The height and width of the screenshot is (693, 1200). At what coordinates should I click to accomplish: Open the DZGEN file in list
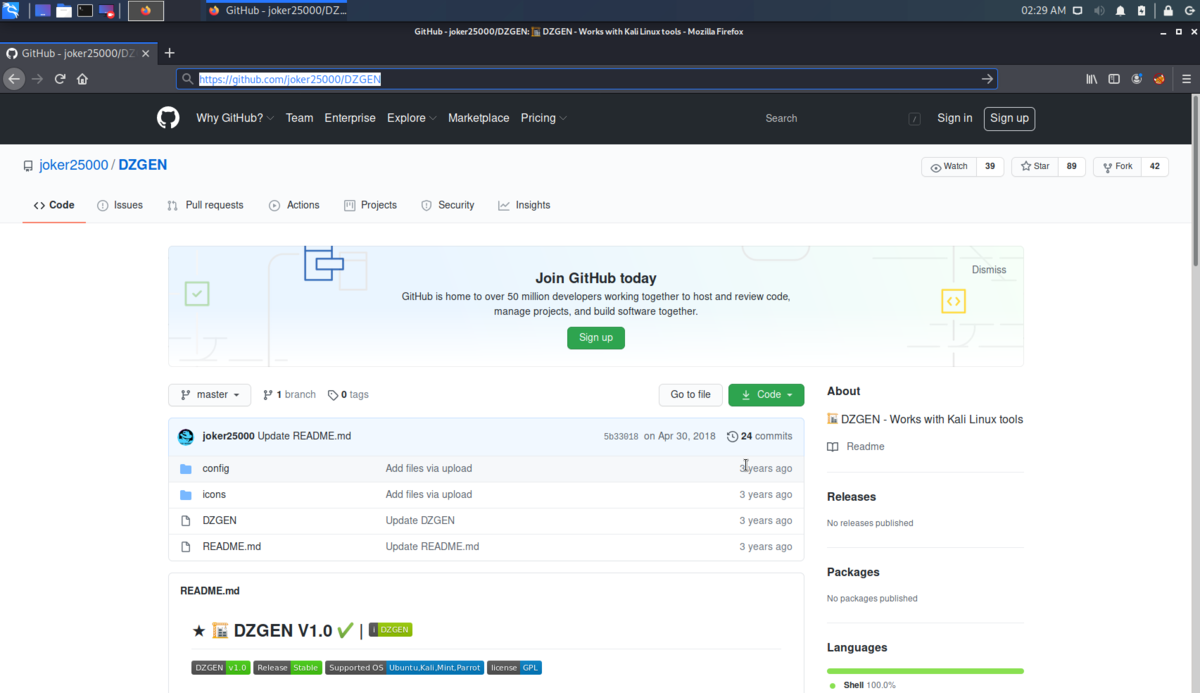219,521
